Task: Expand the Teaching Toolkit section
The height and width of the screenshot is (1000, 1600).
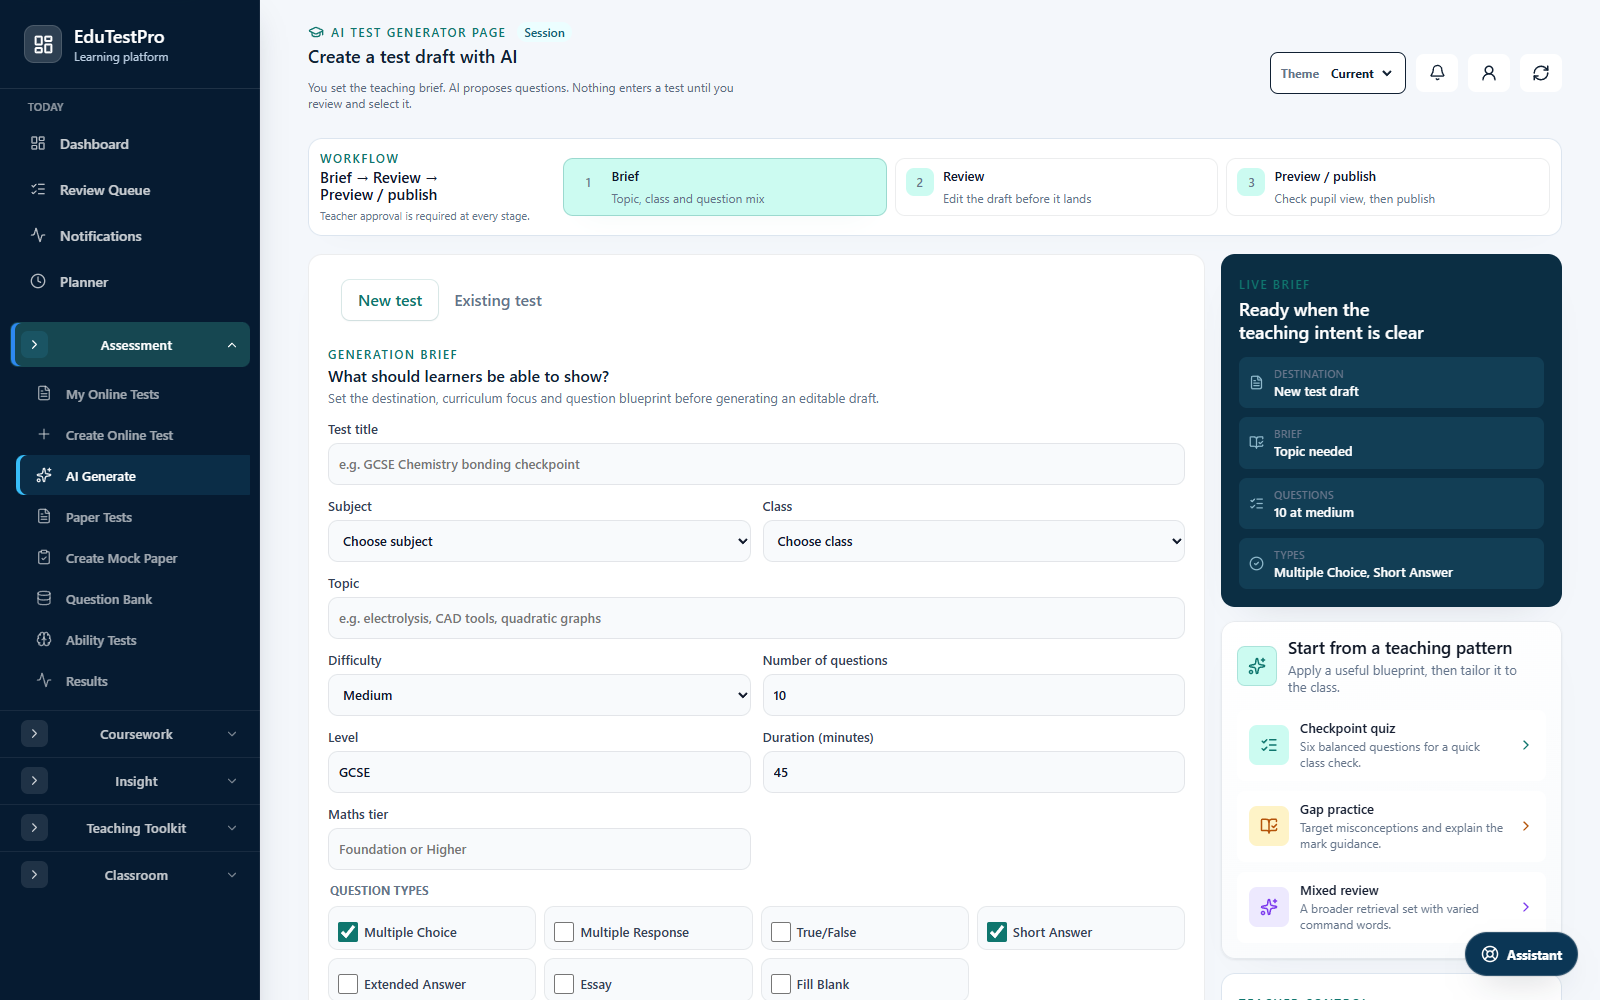Action: [131, 828]
